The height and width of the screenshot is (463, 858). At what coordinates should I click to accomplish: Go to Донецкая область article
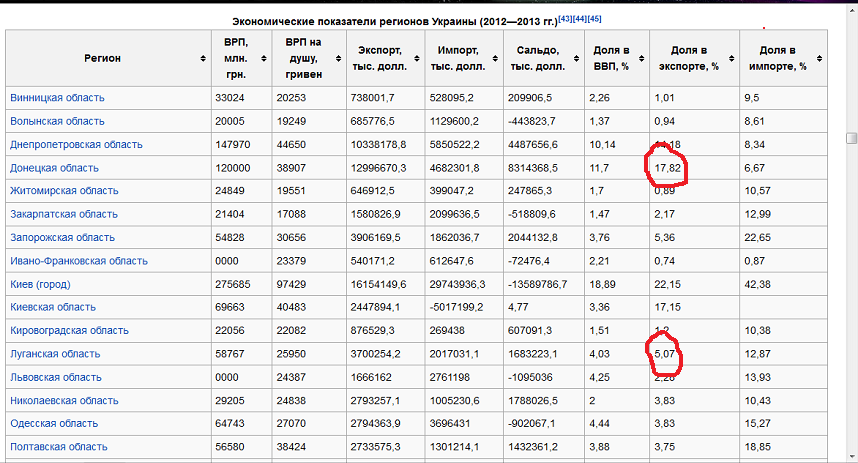(x=54, y=168)
